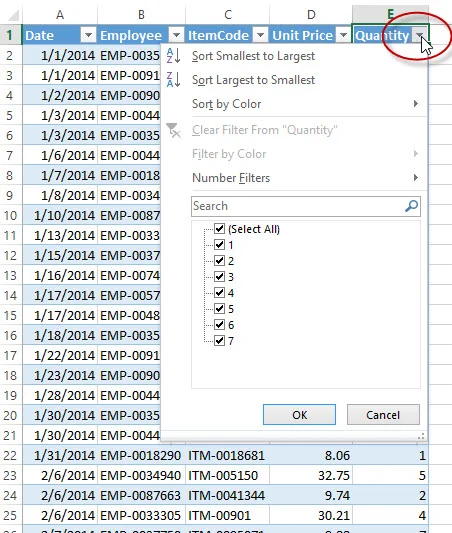
Task: Click unit price cell 30.21
Action: (x=311, y=515)
